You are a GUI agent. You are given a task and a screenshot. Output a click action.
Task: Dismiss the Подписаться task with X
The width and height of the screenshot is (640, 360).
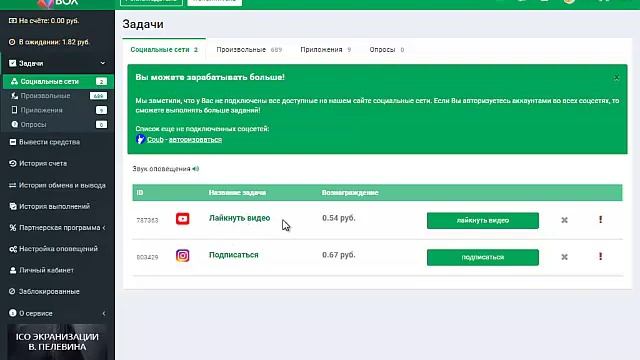pos(564,257)
